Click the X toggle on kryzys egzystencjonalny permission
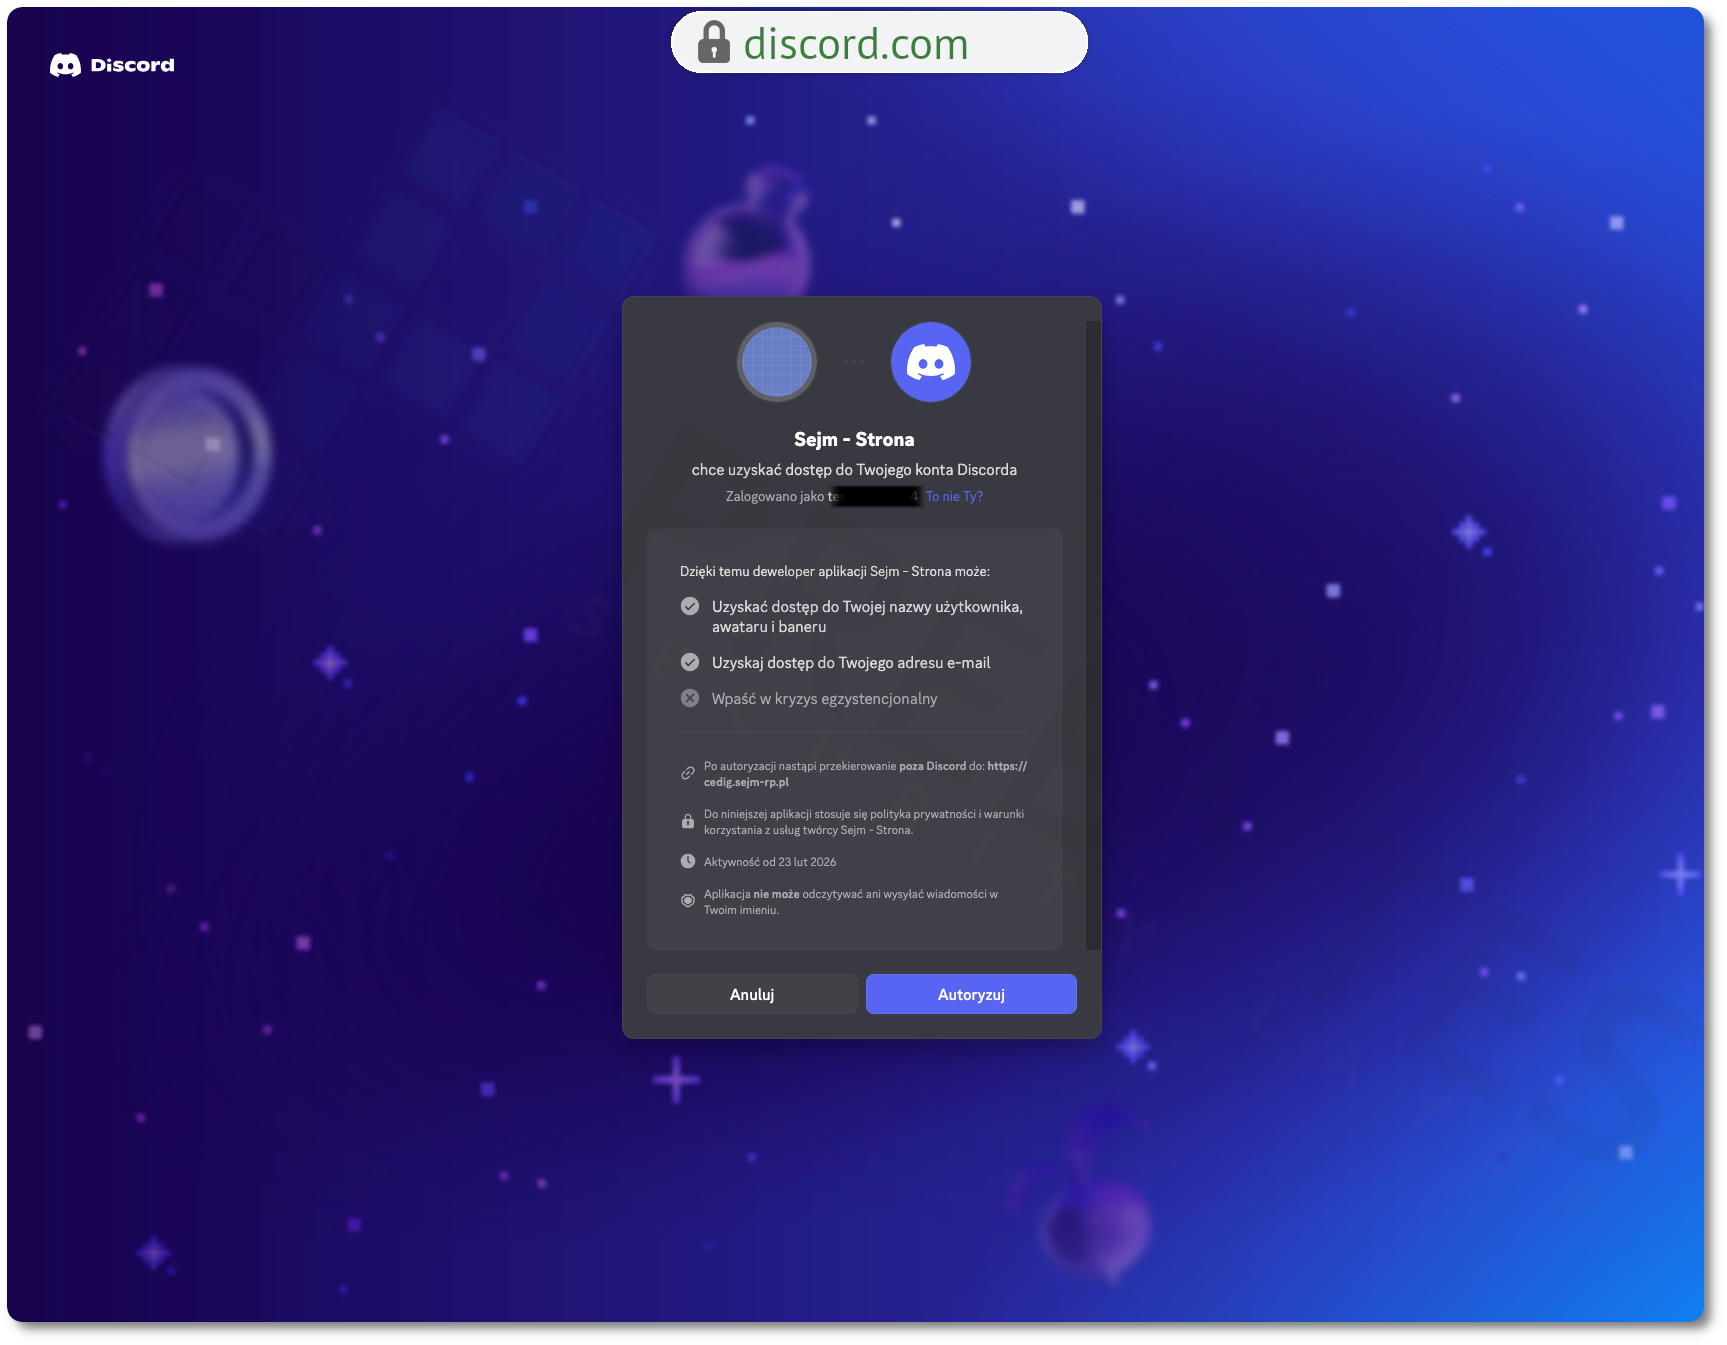 [689, 698]
